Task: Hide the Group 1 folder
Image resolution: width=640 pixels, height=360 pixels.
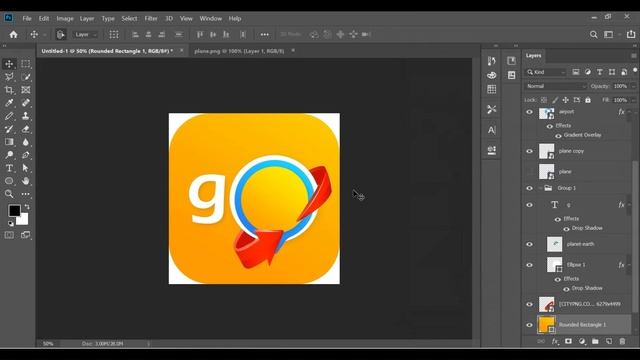Action: (x=529, y=188)
